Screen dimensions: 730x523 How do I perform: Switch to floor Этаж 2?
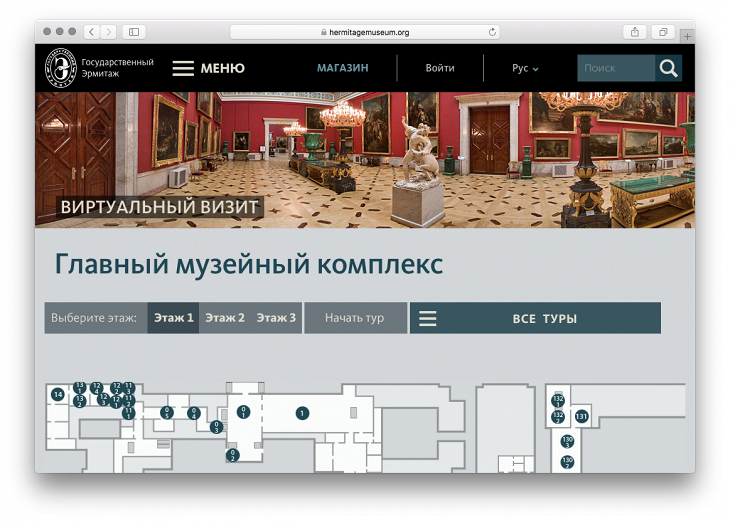225,318
